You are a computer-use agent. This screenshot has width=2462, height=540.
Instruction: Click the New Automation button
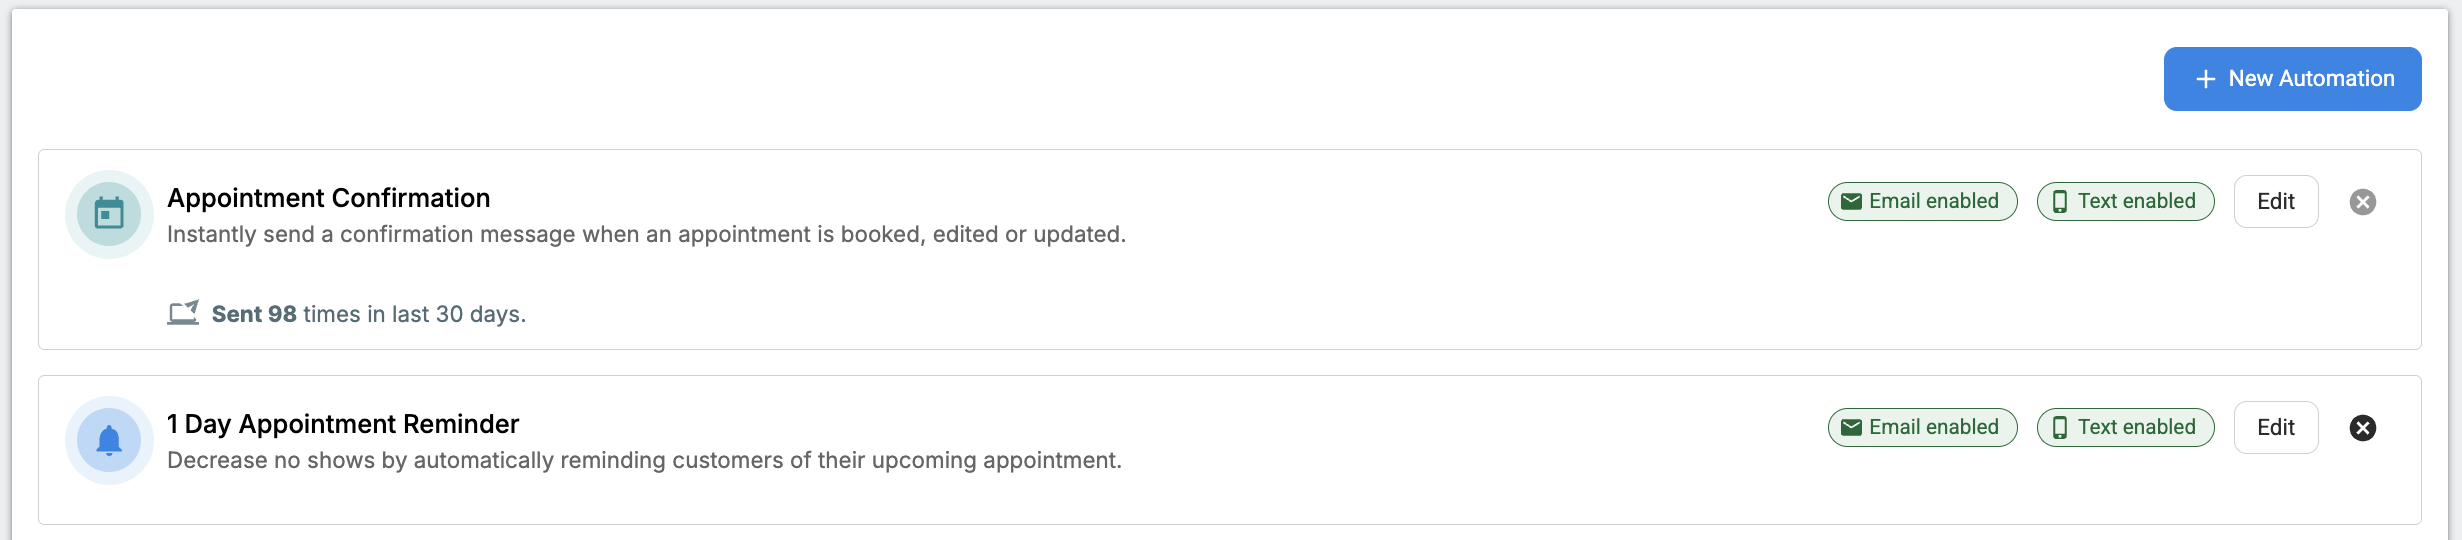[2292, 79]
